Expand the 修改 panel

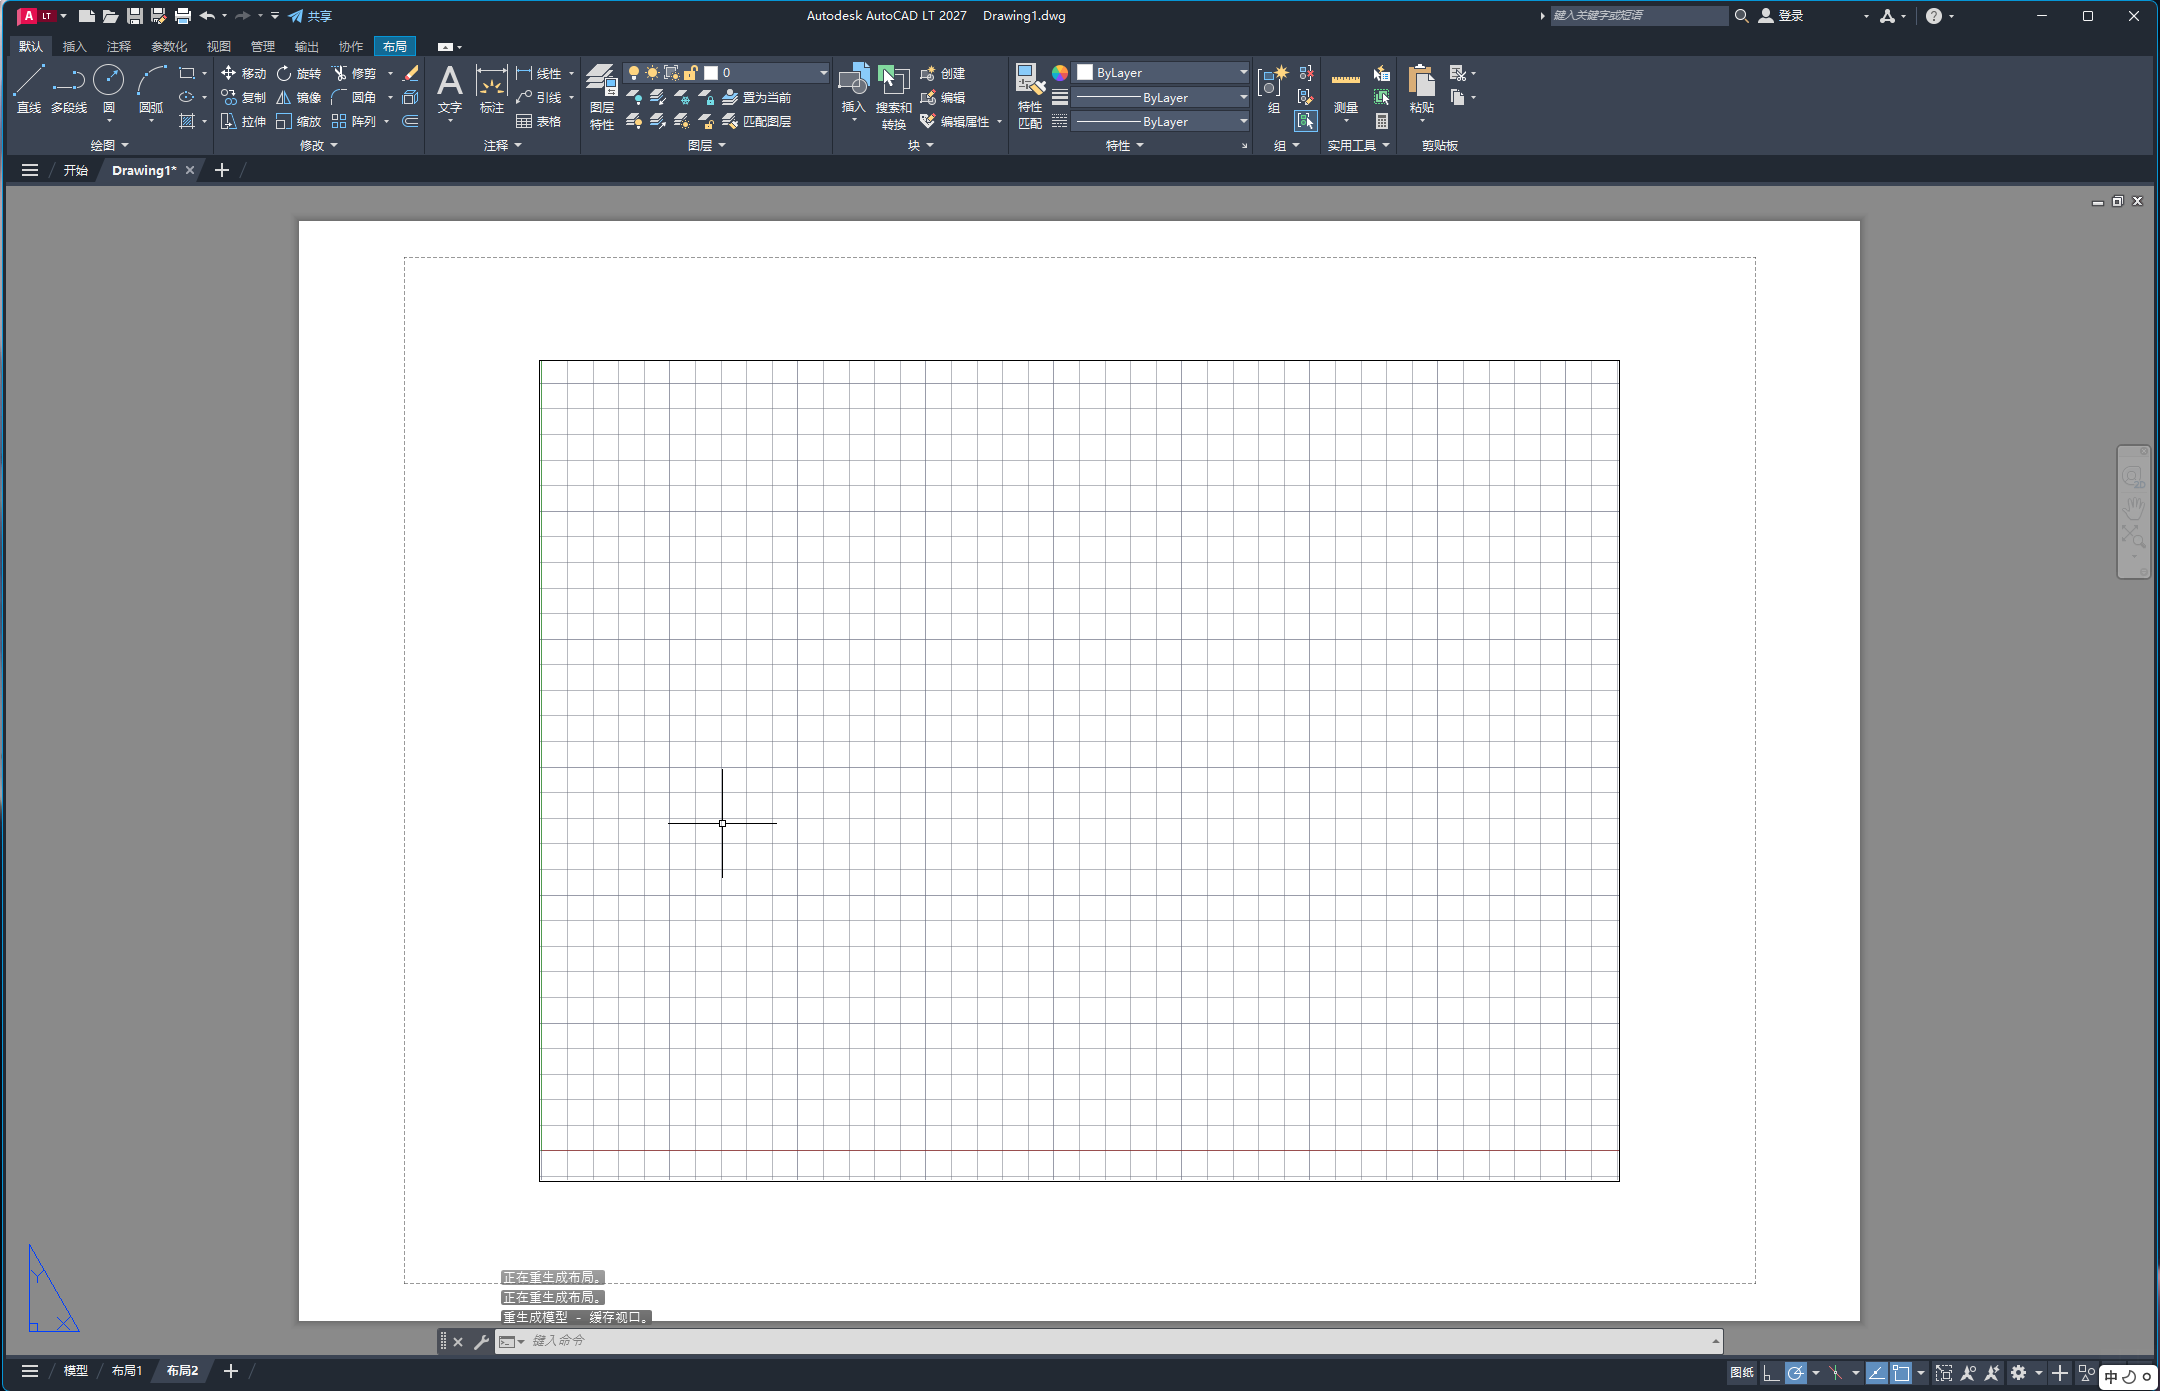(x=318, y=146)
